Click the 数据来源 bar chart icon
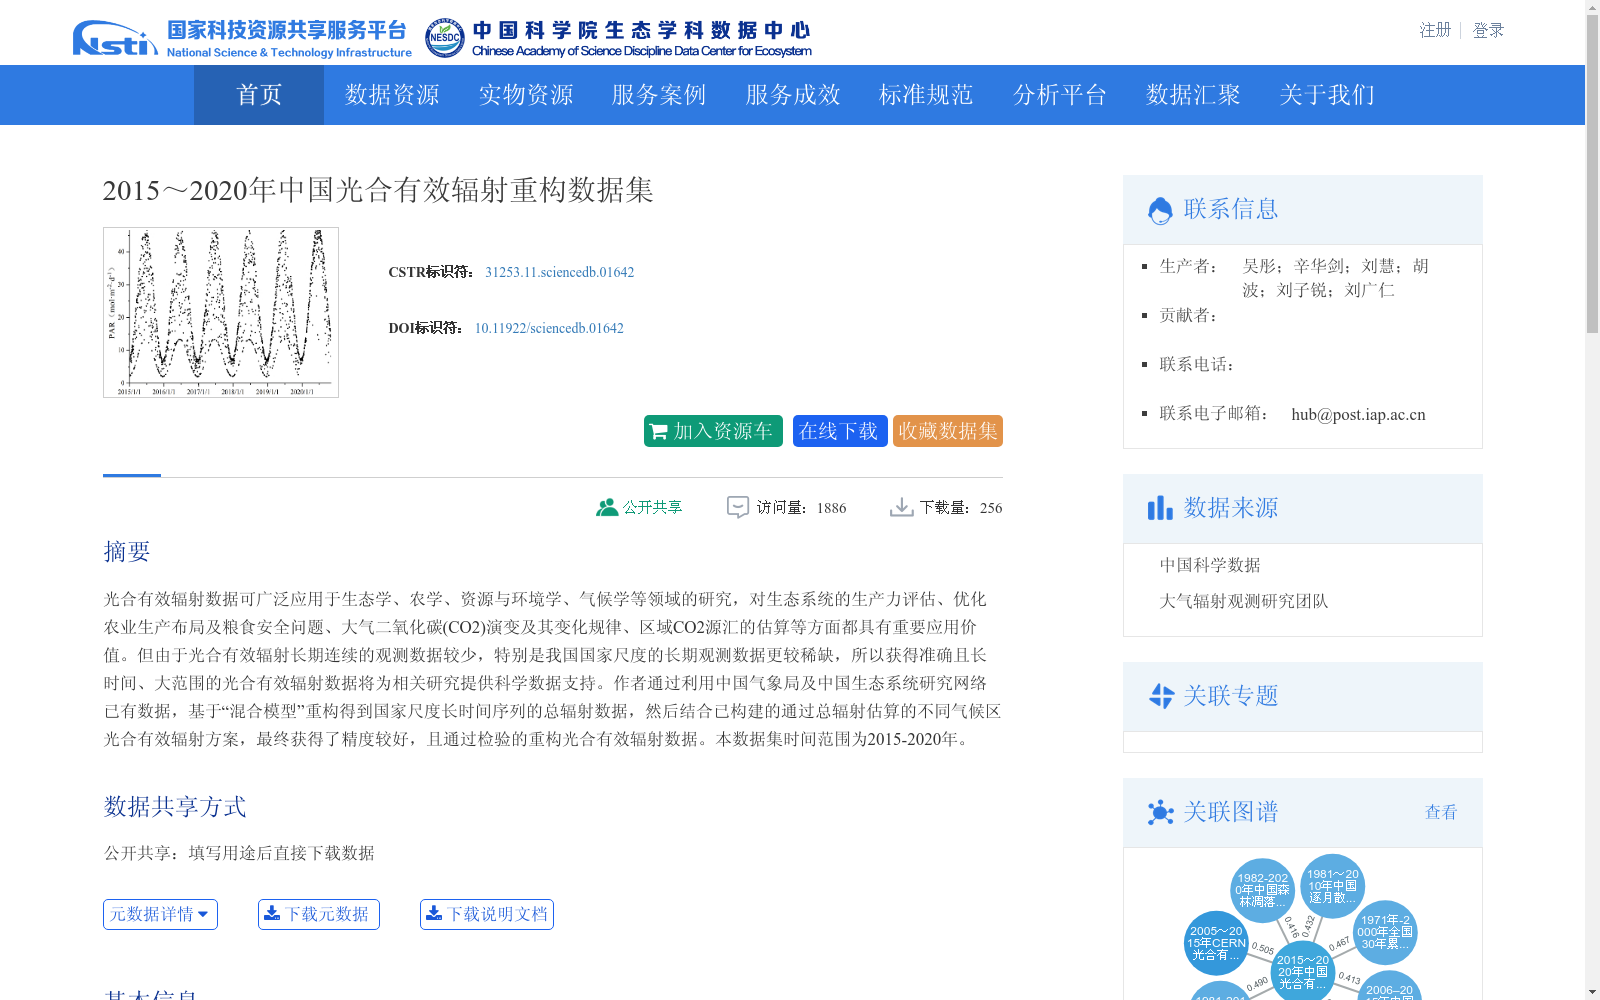Viewport: 1600px width, 1000px height. pyautogui.click(x=1160, y=508)
